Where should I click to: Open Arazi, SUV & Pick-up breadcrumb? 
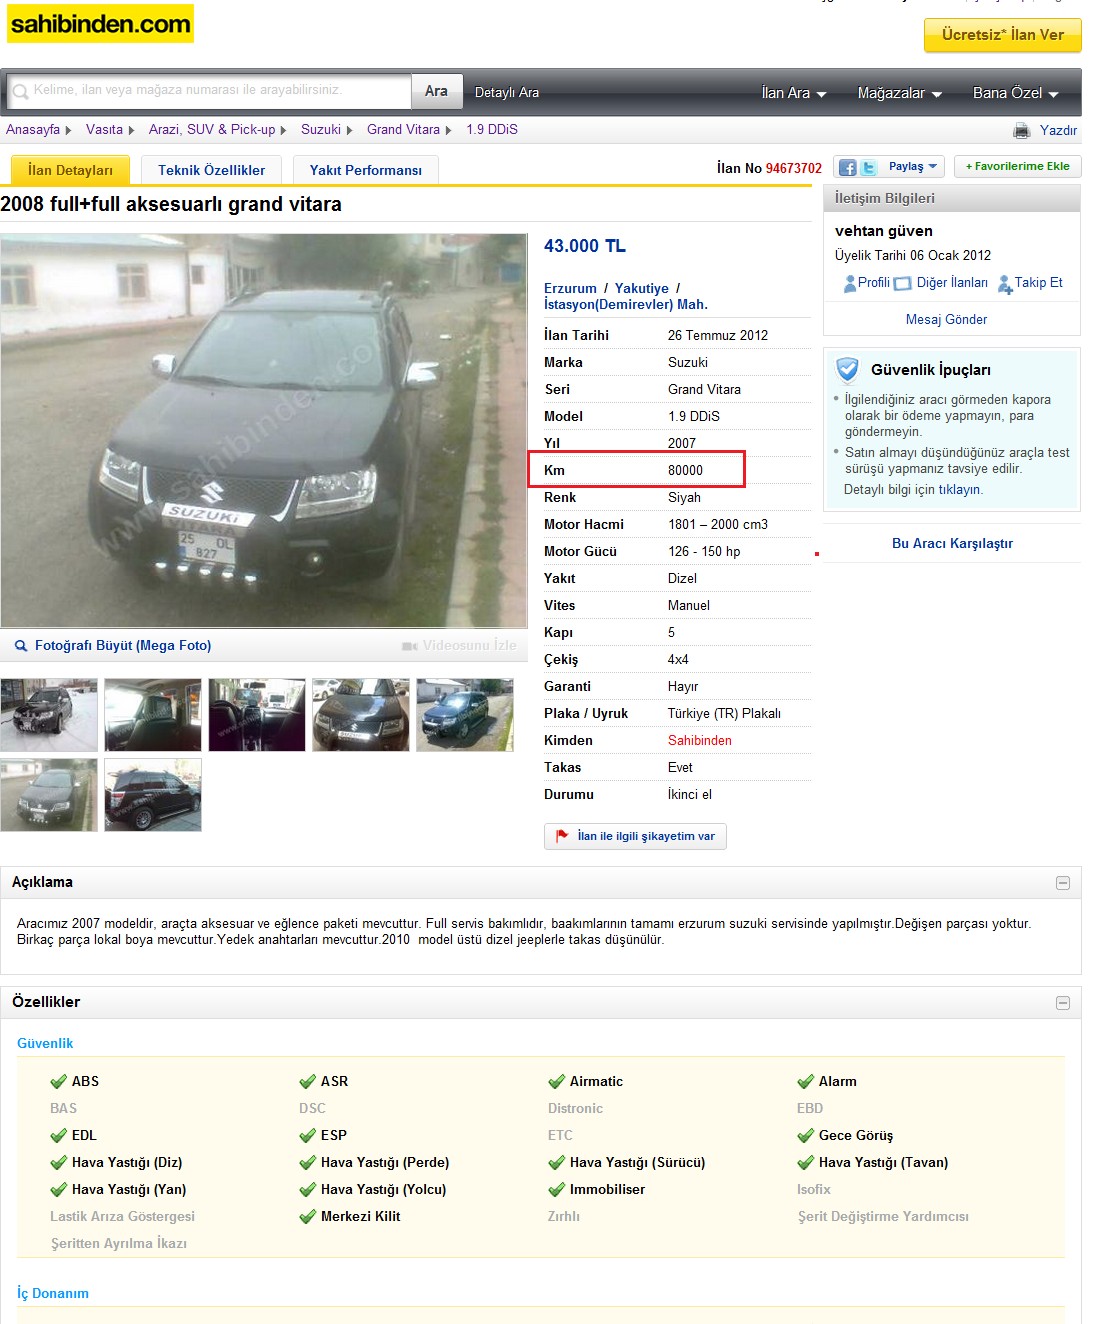(x=212, y=130)
